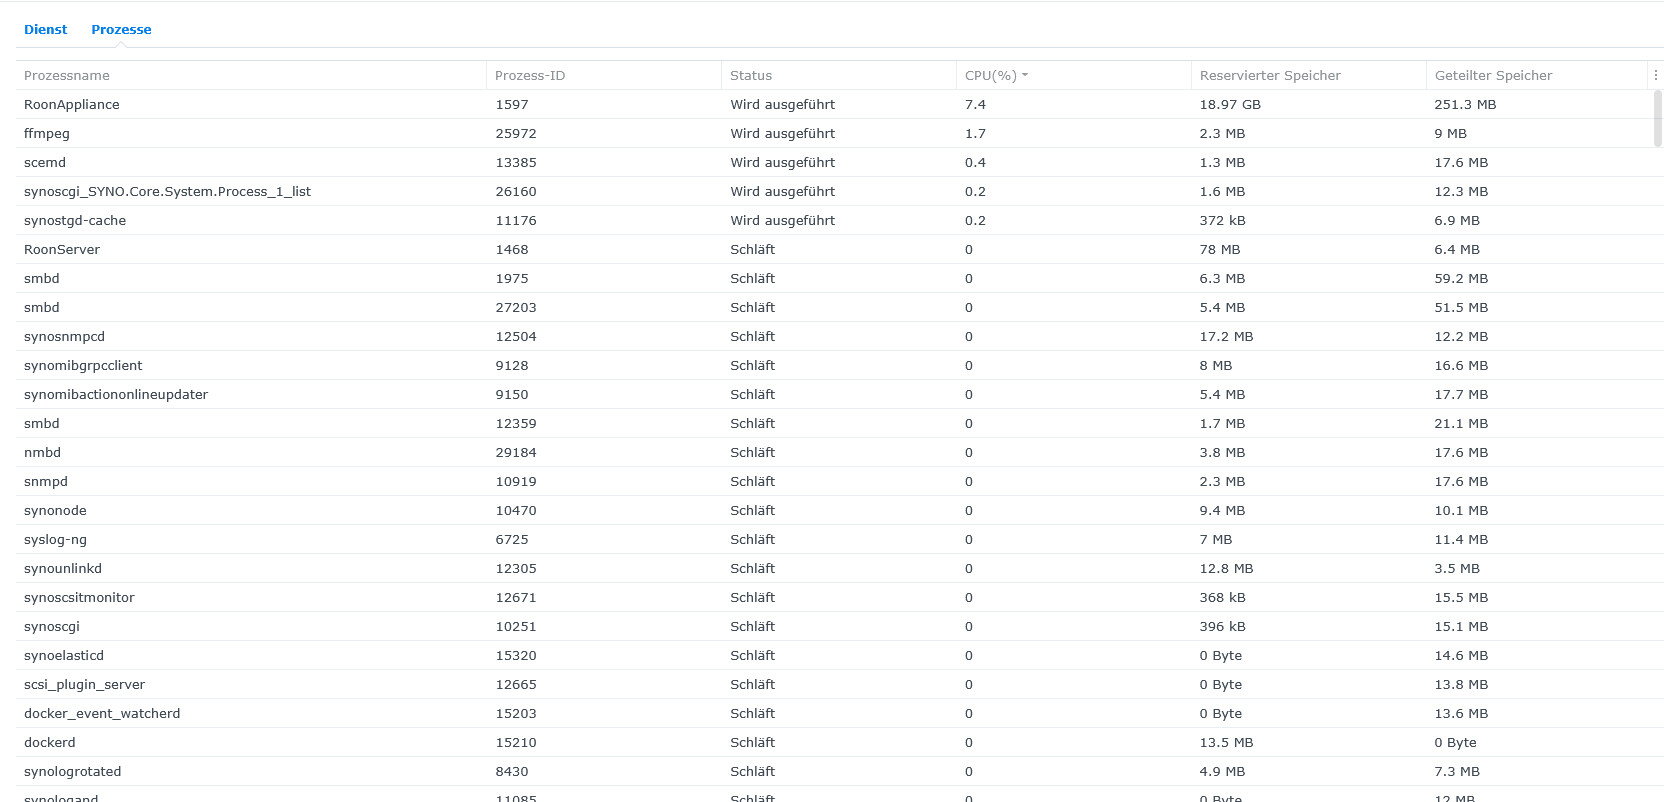Click the CPU(%) sort descending arrow
This screenshot has width=1664, height=802.
1025,75
